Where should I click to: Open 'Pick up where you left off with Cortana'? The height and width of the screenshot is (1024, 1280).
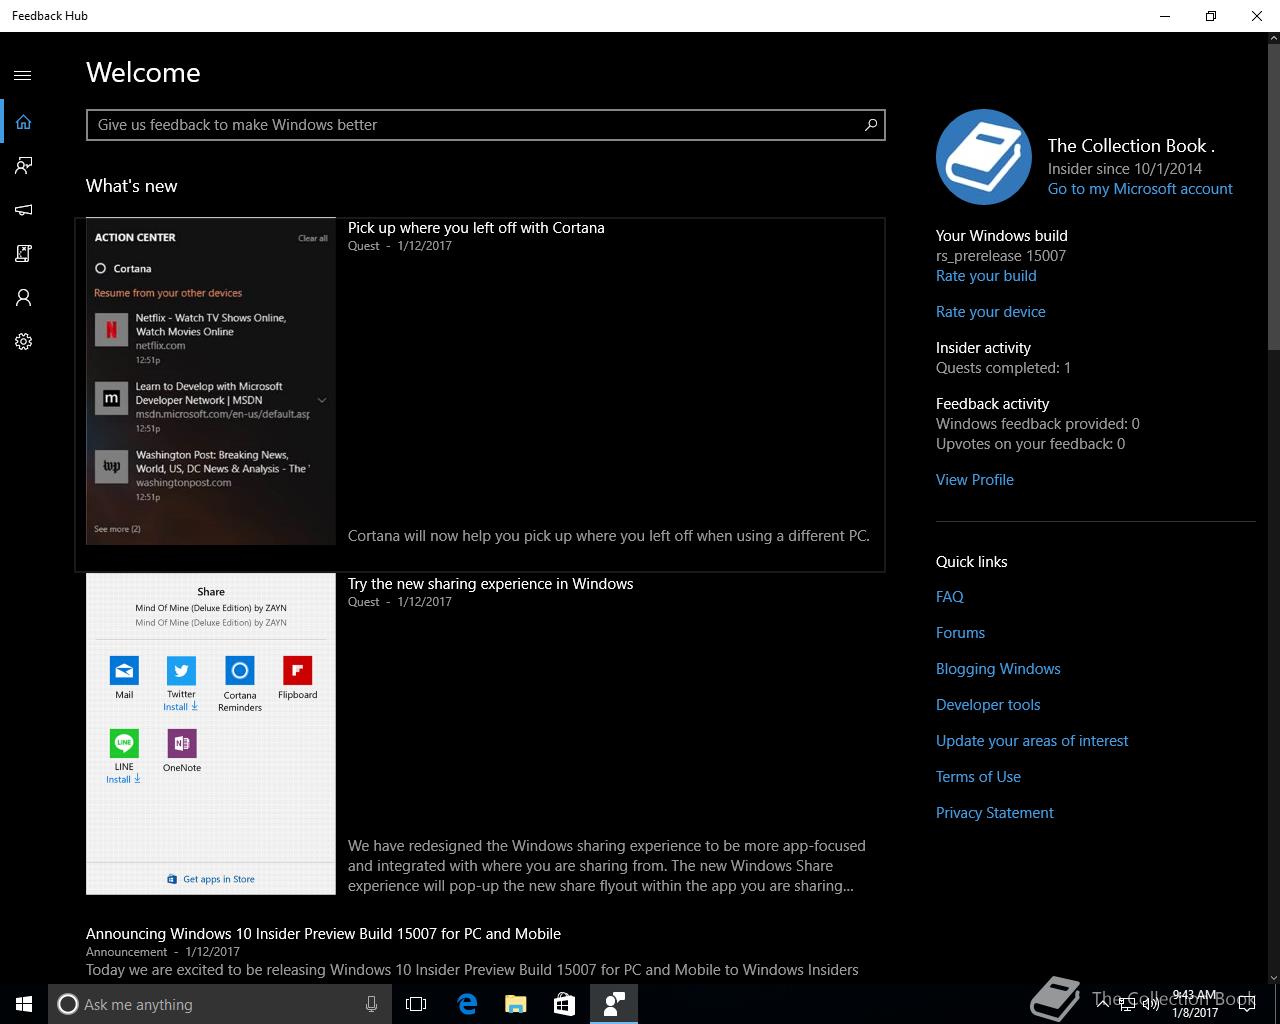[476, 228]
